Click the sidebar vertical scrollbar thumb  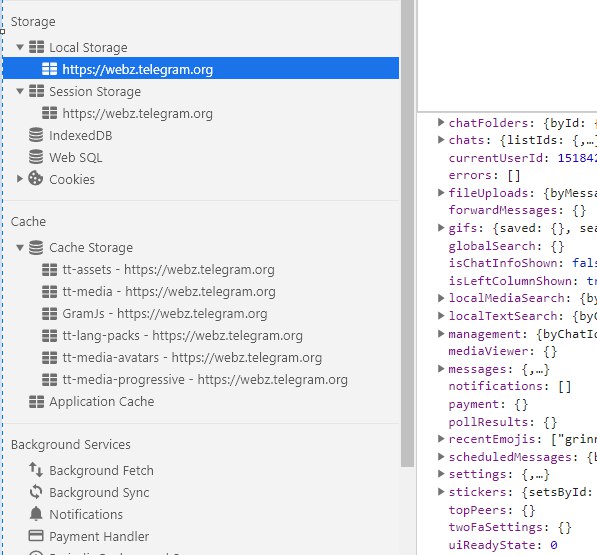click(x=407, y=233)
